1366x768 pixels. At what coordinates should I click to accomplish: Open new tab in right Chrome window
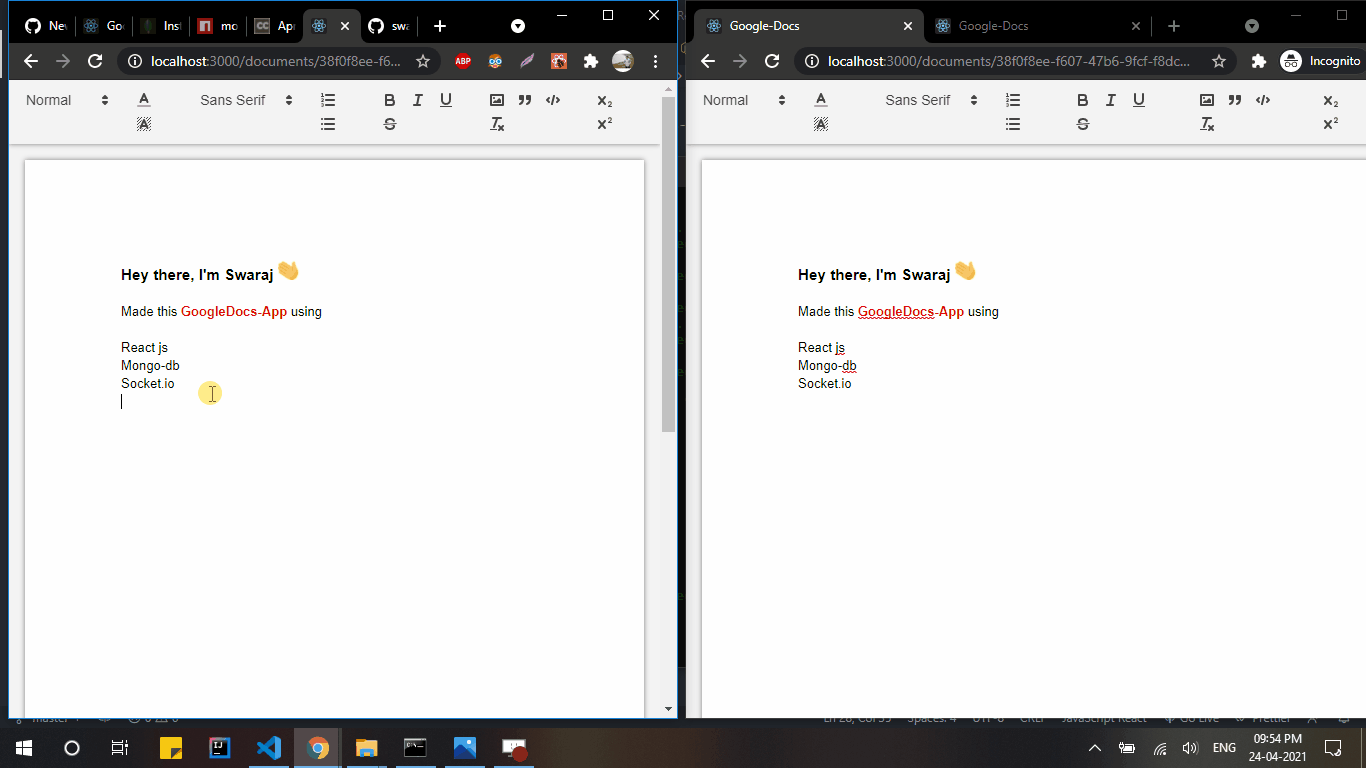1174,26
